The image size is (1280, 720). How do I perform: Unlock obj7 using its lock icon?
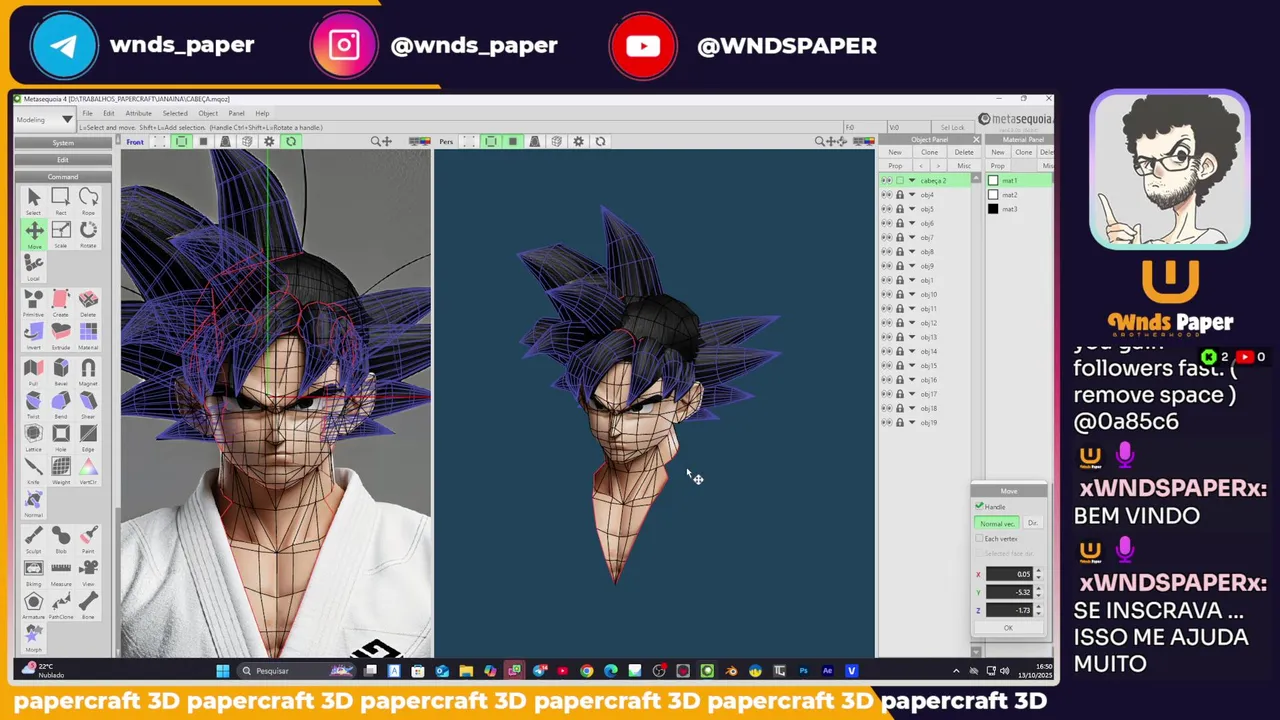point(899,237)
